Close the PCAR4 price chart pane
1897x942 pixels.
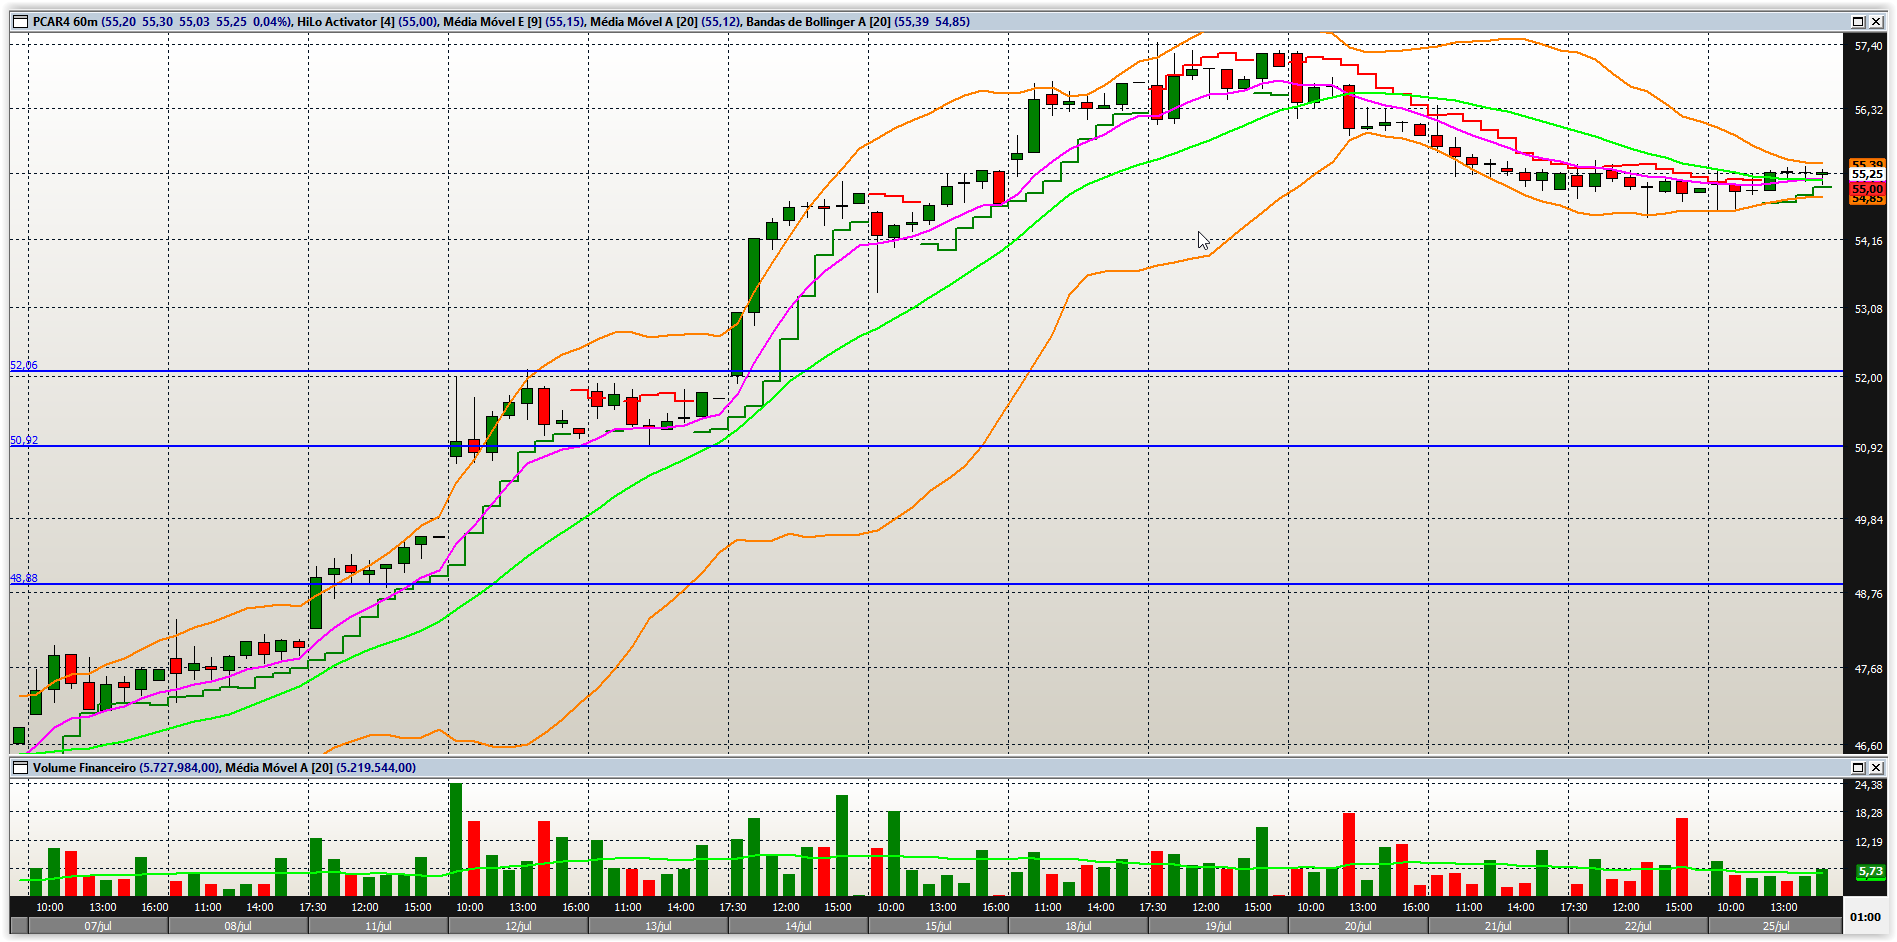[1876, 21]
